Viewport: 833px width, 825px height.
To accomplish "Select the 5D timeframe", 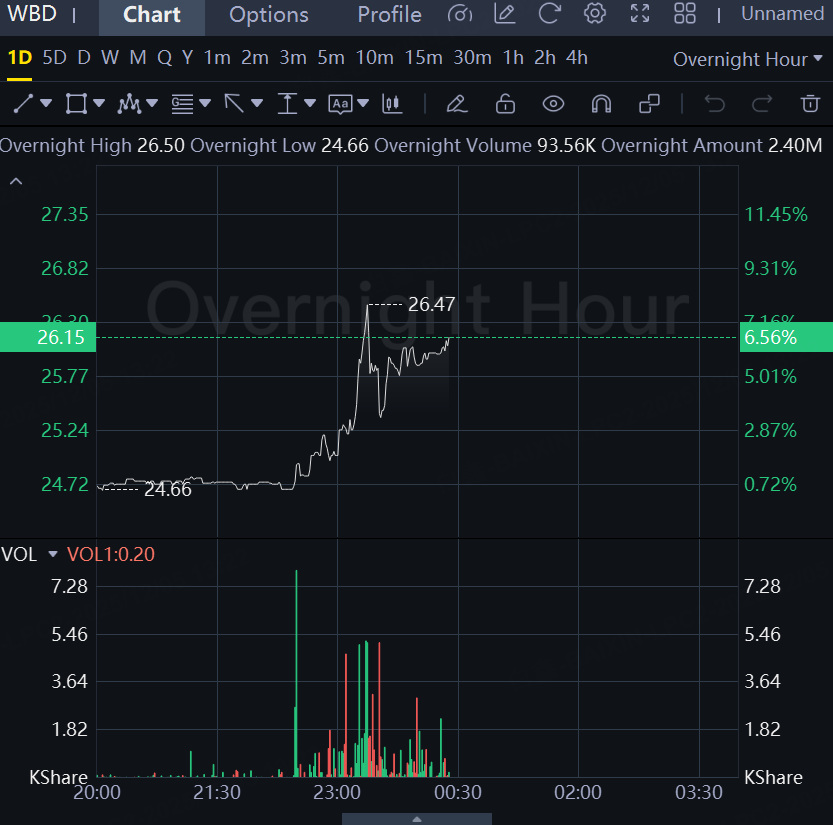I will click(54, 57).
